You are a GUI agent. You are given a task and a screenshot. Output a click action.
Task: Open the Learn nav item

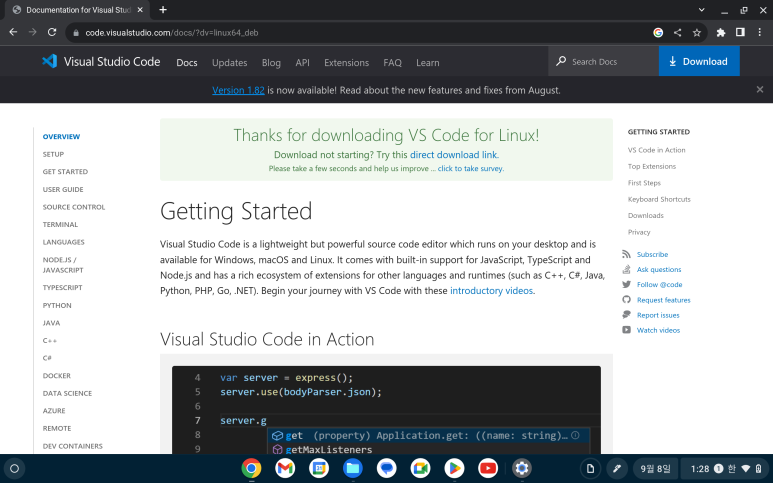[x=427, y=63]
